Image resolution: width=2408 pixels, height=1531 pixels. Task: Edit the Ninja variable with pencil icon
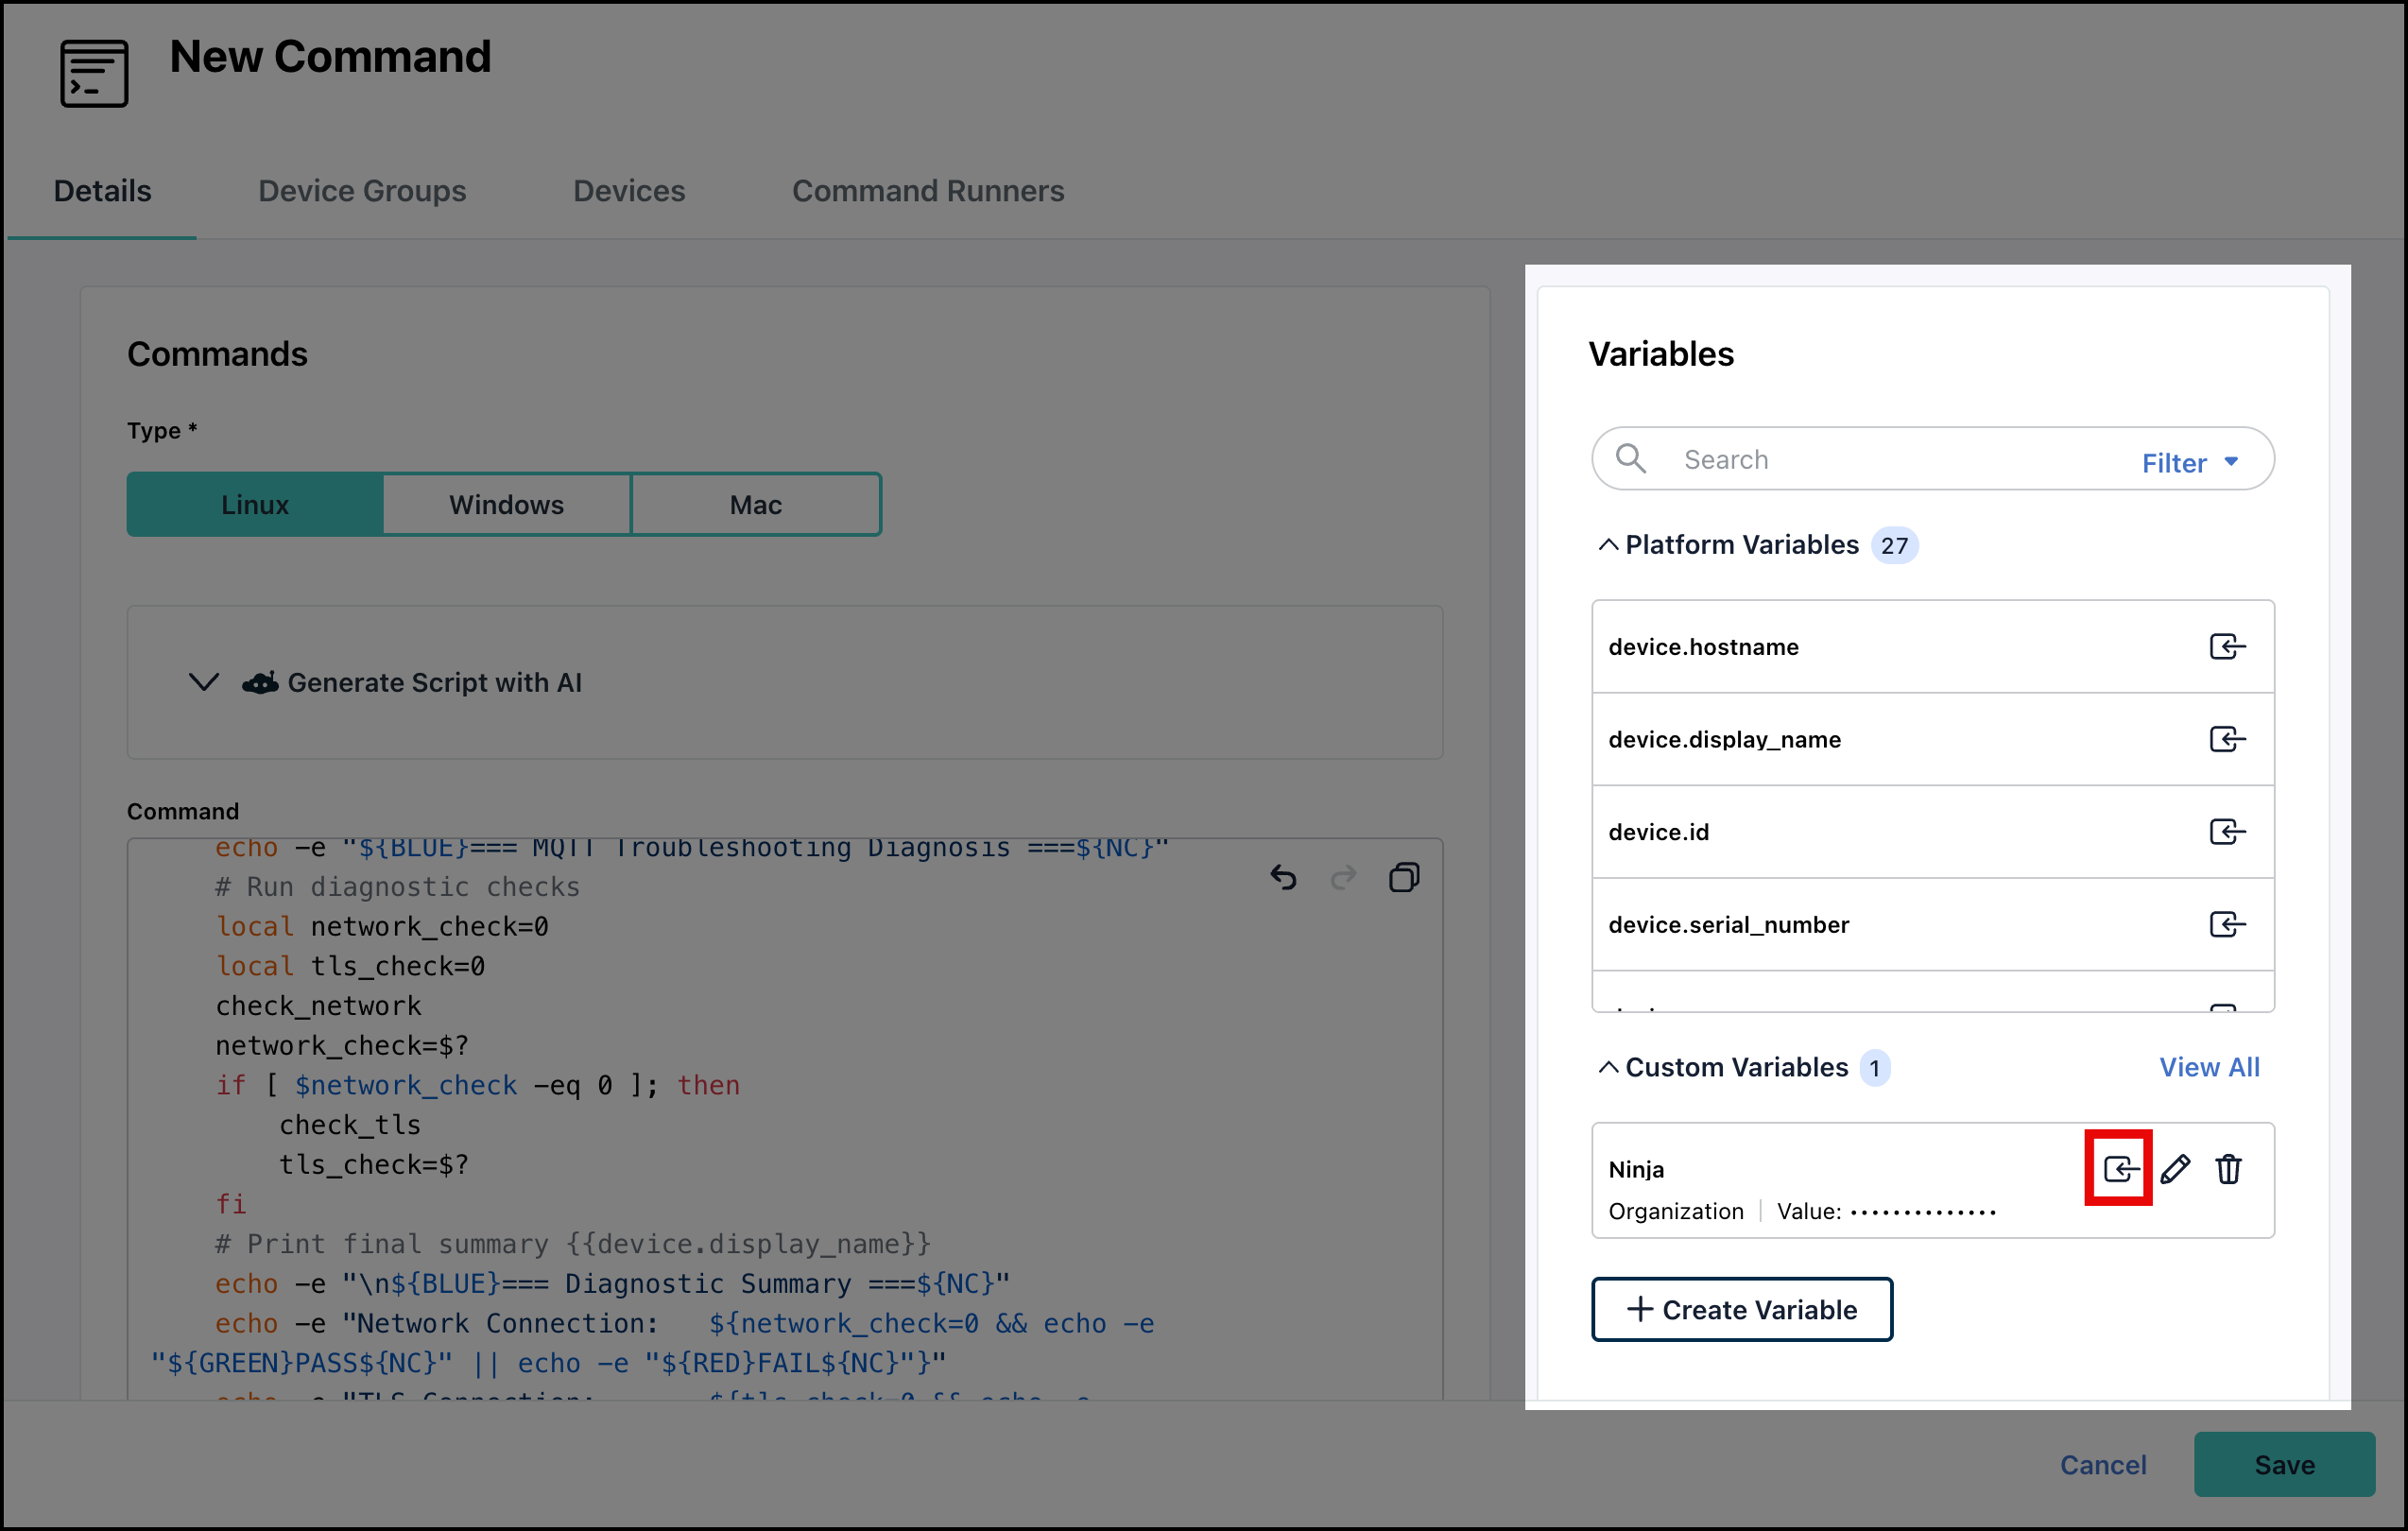(x=2177, y=1168)
